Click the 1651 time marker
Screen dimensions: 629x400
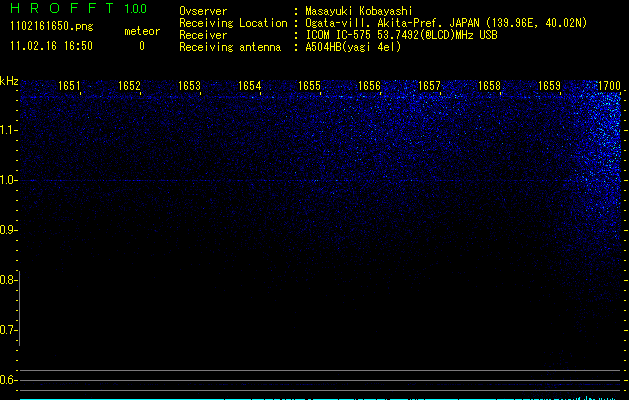point(69,85)
